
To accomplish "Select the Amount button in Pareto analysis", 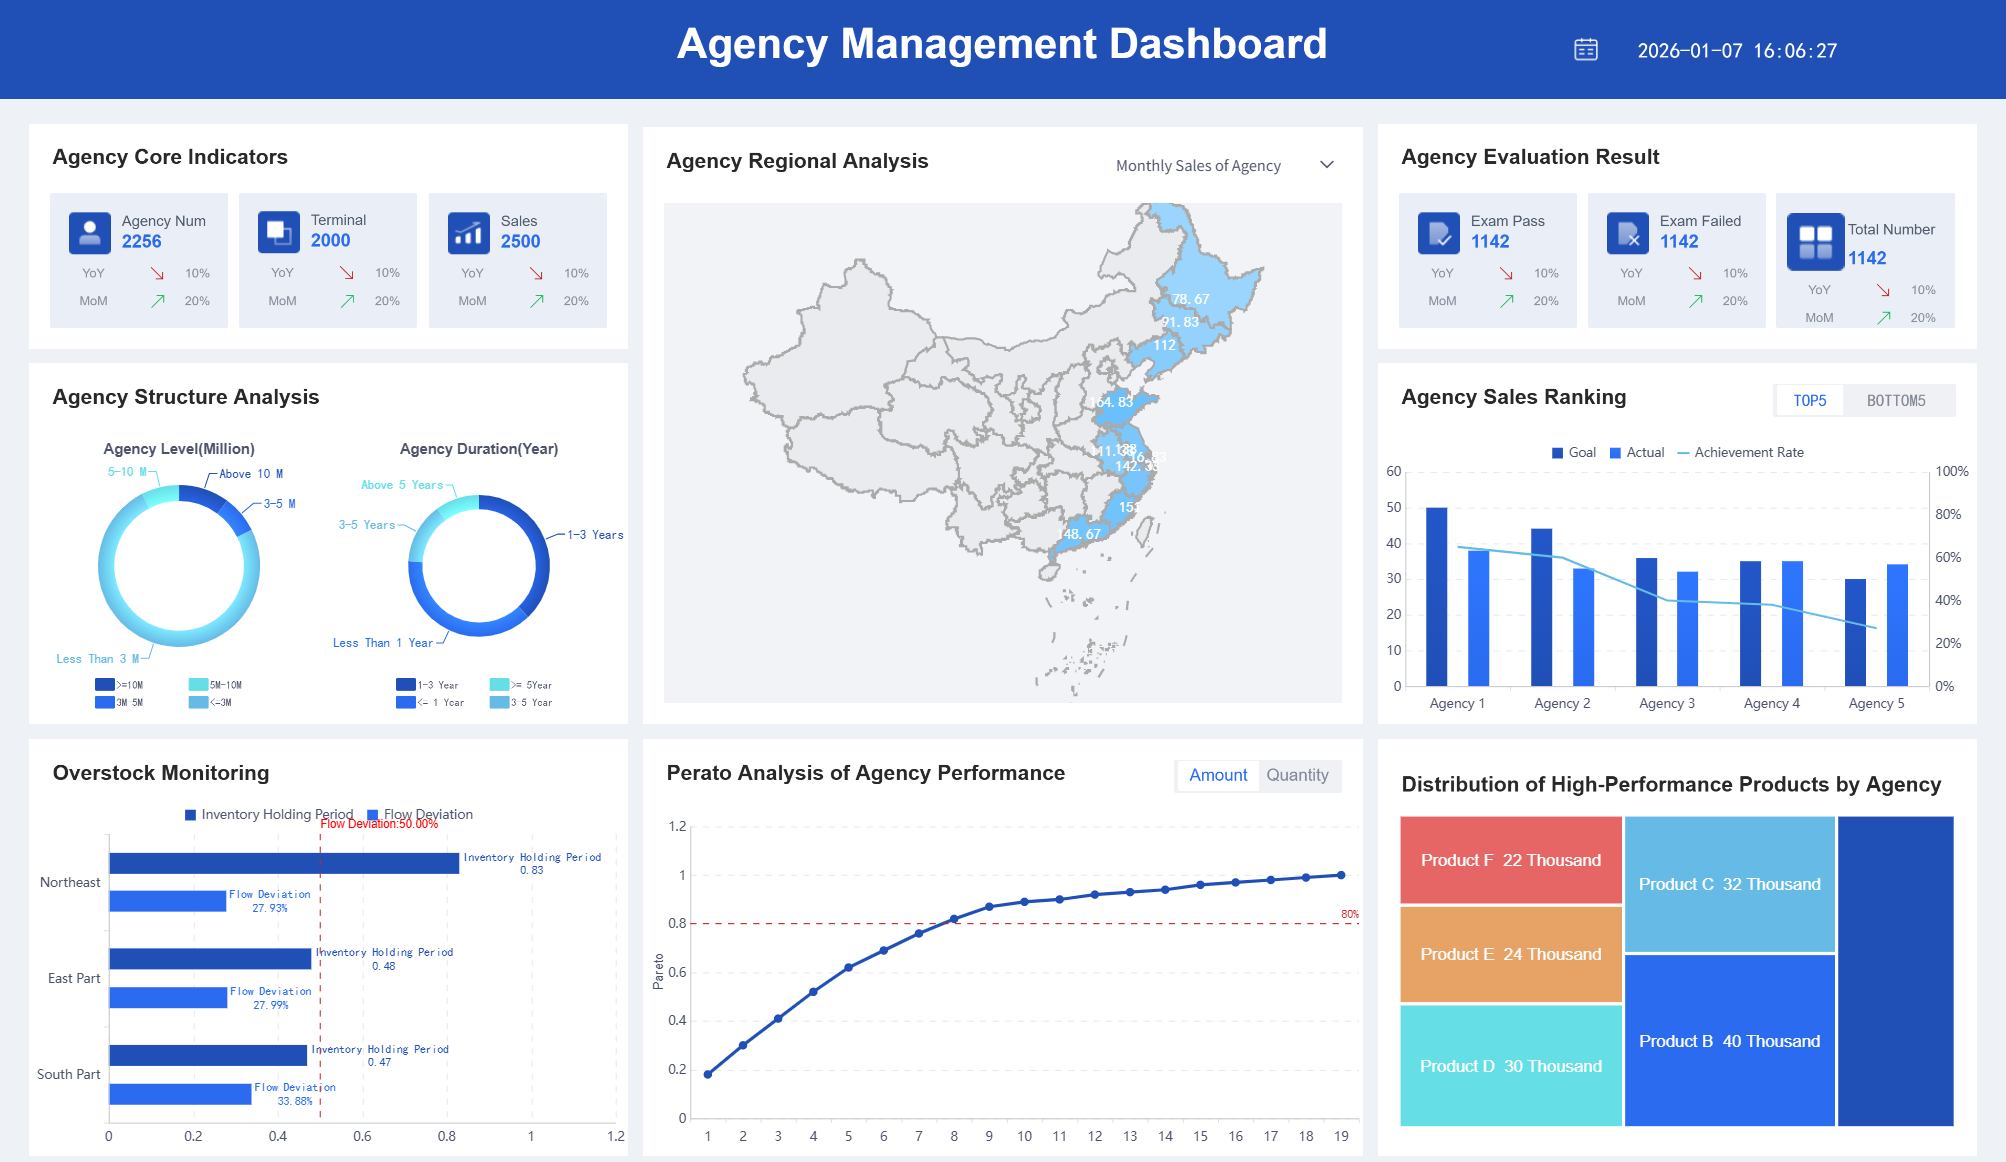I will tap(1217, 775).
